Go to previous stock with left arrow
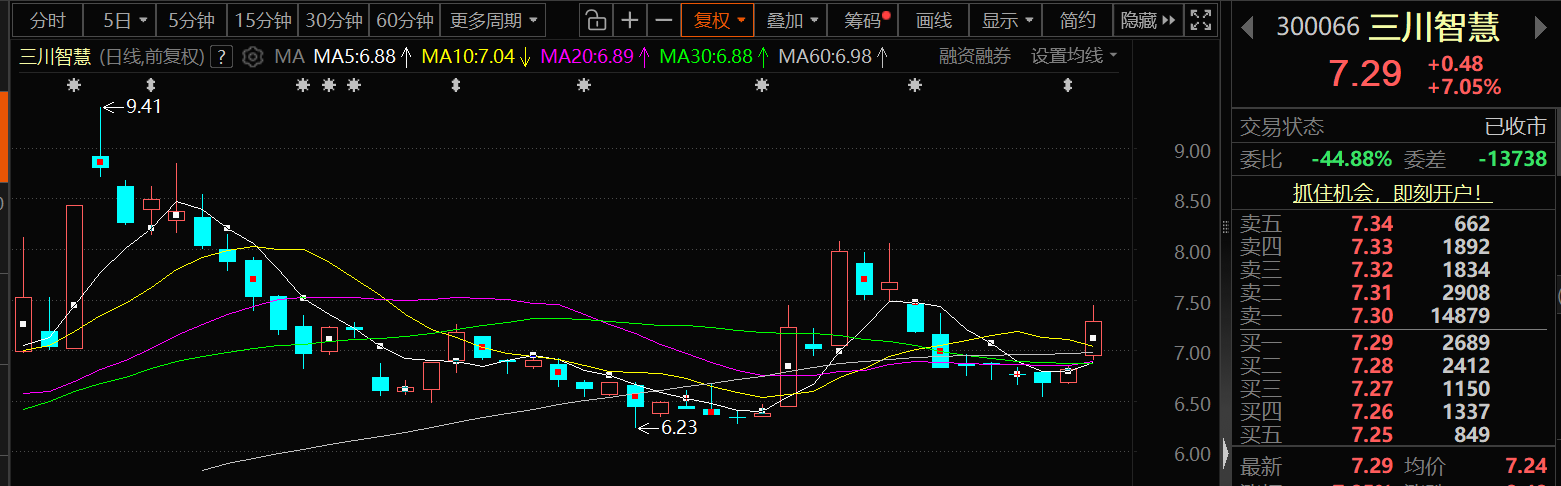Image resolution: width=1561 pixels, height=486 pixels. coord(1247,28)
